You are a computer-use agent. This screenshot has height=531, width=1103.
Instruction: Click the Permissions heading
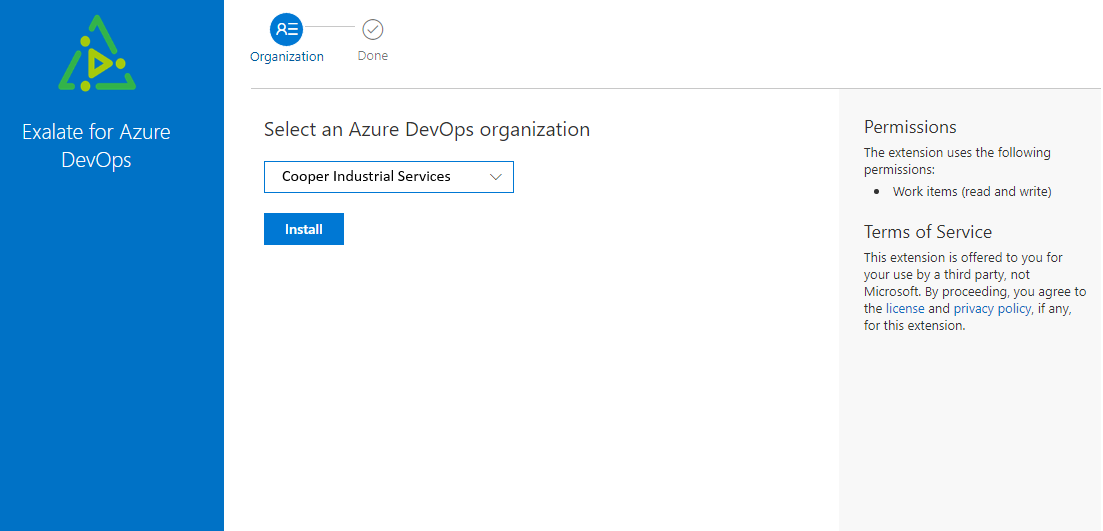click(x=910, y=127)
